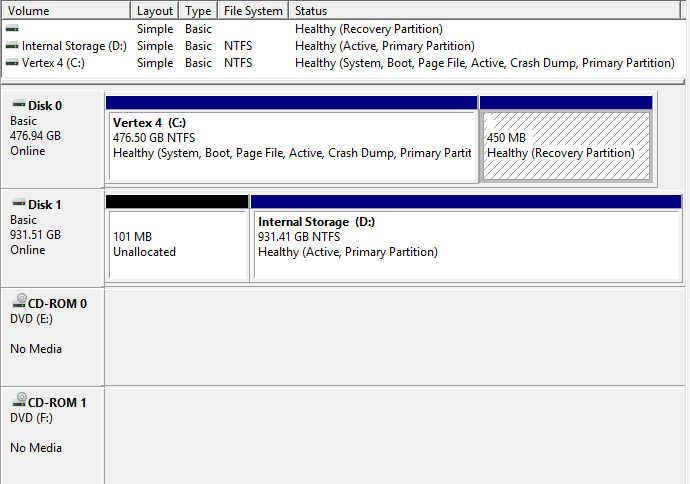Click DVD (F:) drive label
The image size is (690, 484).
(31, 418)
